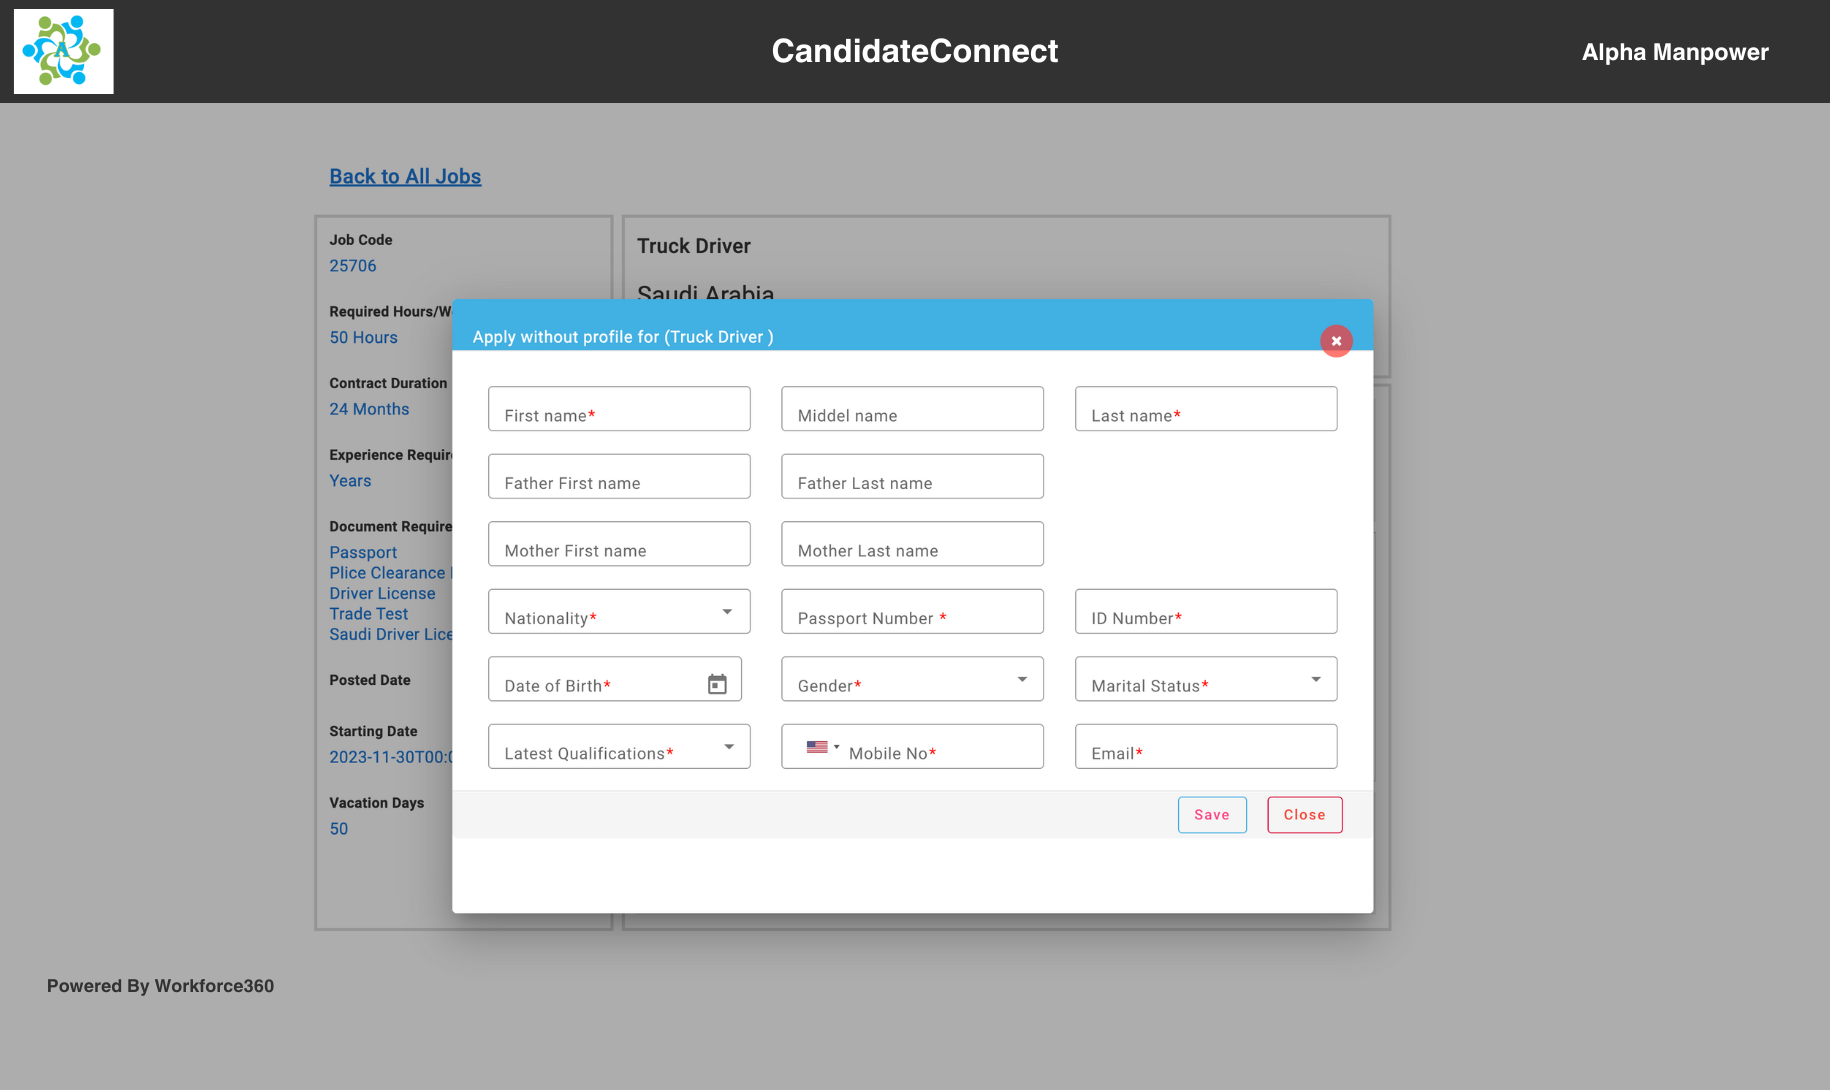Open the Date of Birth calendar picker
Viewport: 1830px width, 1090px height.
click(717, 684)
